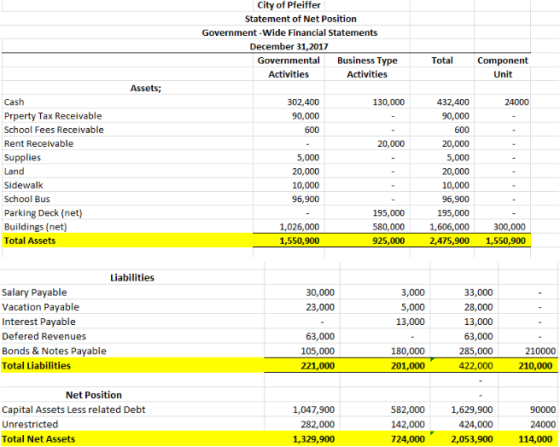Click the 'Buildings (net)' label

(x=36, y=227)
